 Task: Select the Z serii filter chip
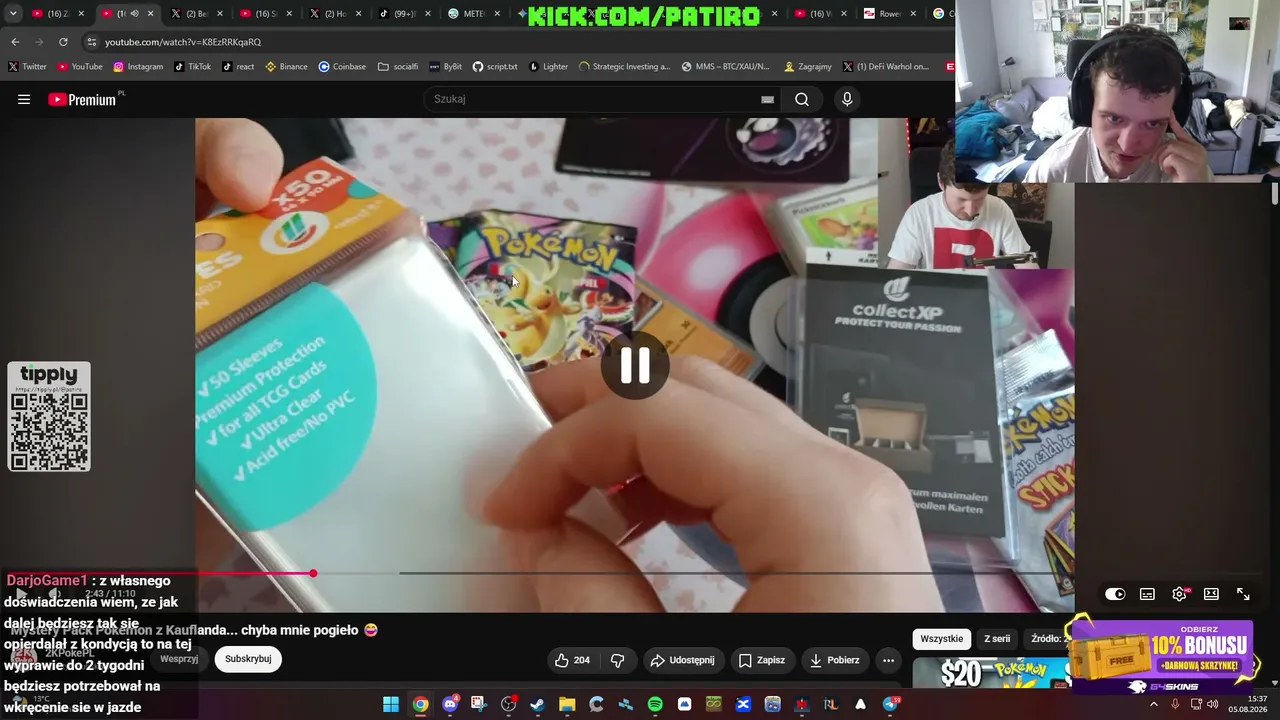pyautogui.click(x=997, y=639)
